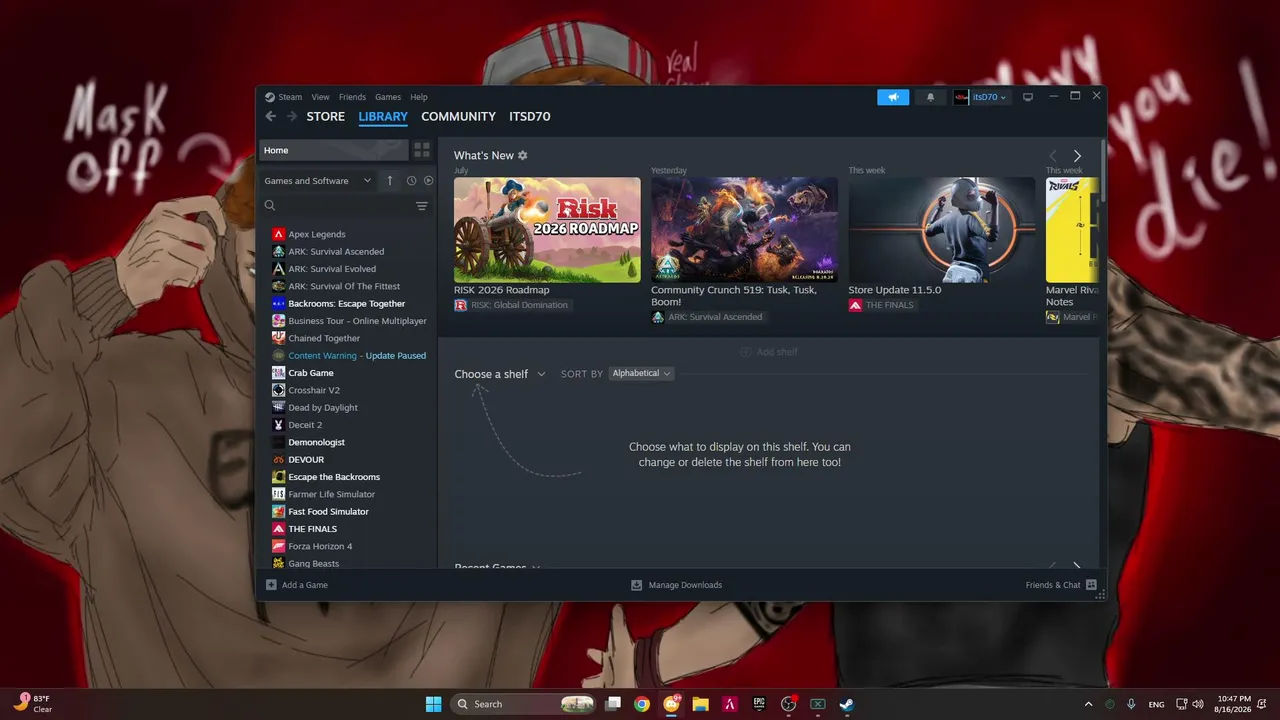Open File Explorer from the taskbar
The image size is (1280, 720).
[x=700, y=704]
